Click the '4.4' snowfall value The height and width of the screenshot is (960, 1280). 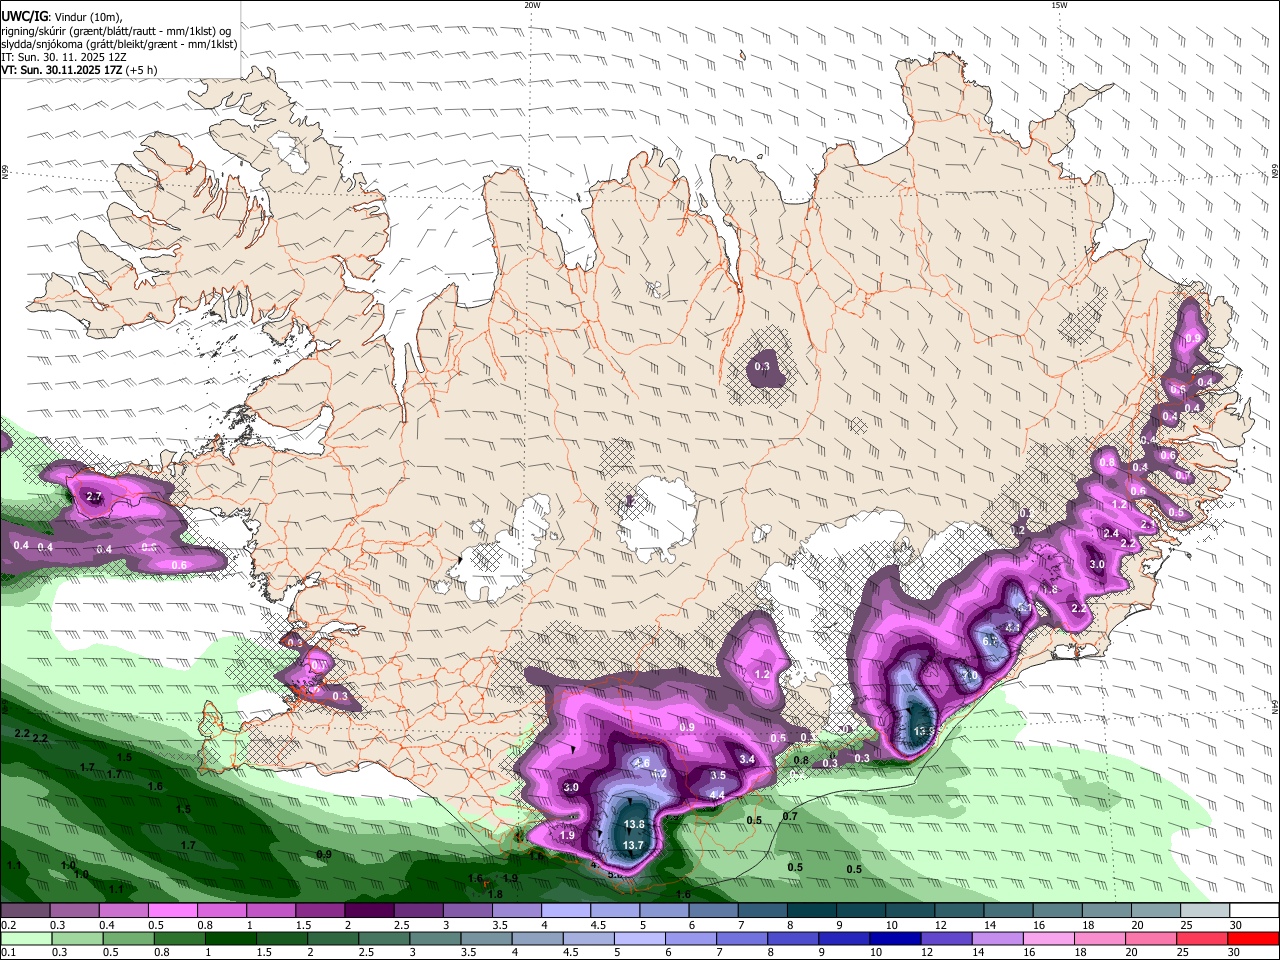click(717, 795)
